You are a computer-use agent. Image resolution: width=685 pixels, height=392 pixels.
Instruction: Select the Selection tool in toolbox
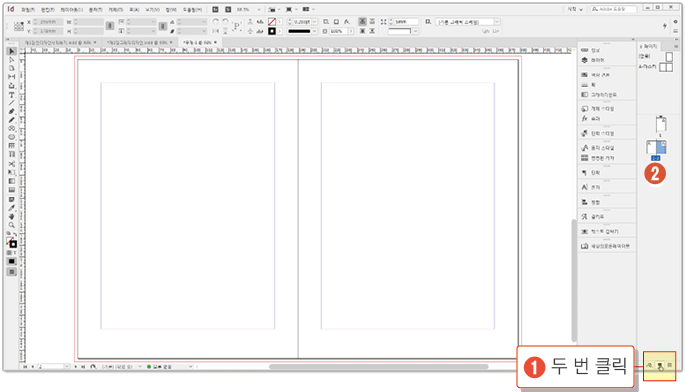click(x=12, y=51)
